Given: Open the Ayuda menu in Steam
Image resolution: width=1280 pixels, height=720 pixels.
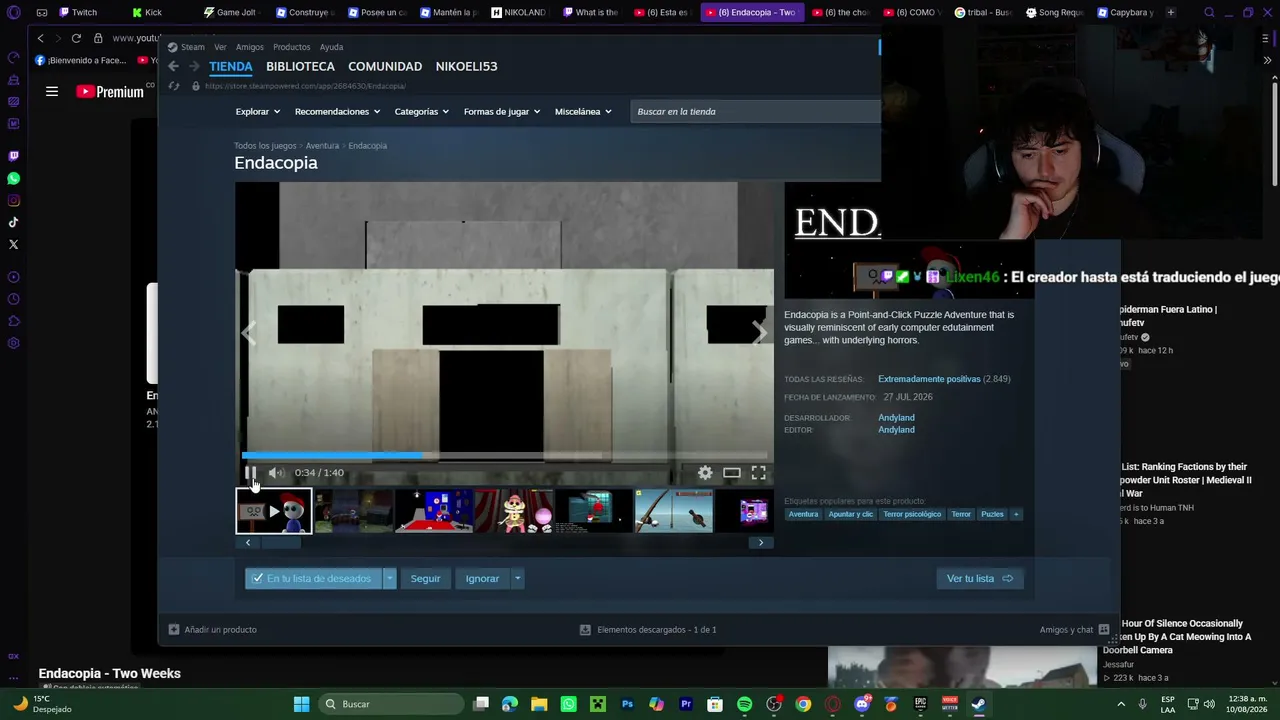Looking at the screenshot, I should pyautogui.click(x=331, y=47).
